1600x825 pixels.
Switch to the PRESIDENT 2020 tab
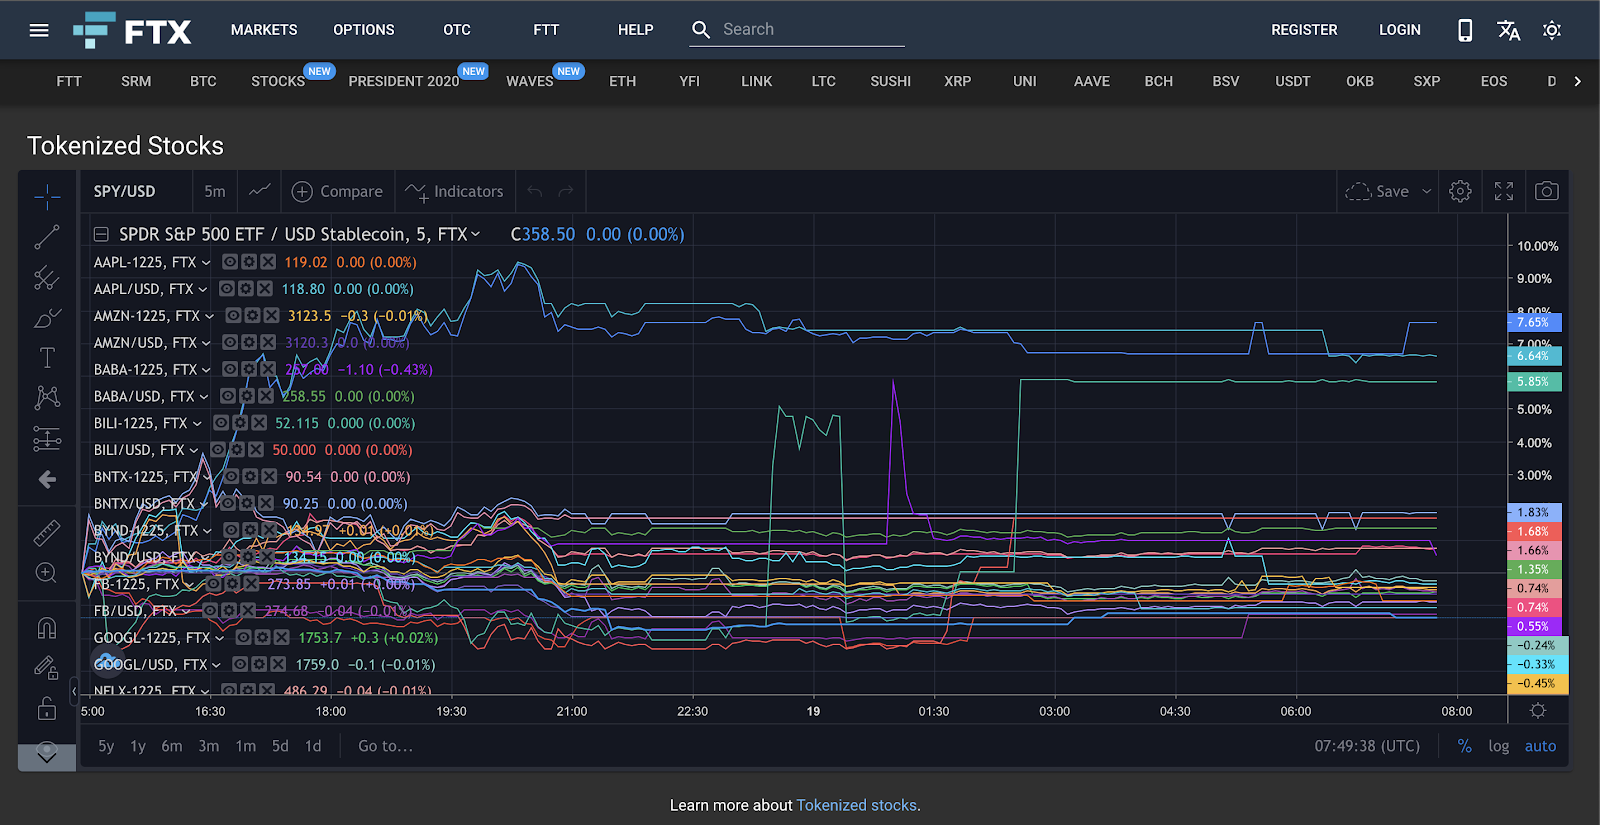[404, 81]
